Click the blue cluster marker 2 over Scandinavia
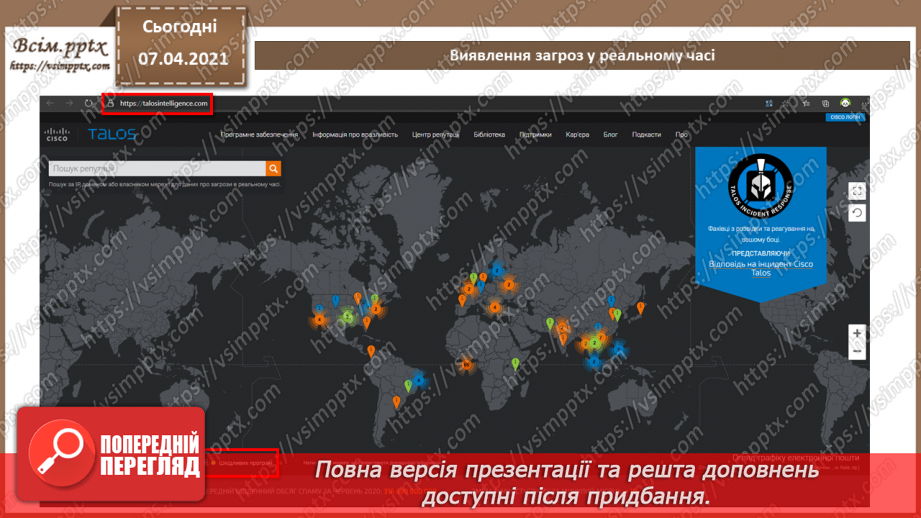This screenshot has width=921, height=518. coord(497,270)
